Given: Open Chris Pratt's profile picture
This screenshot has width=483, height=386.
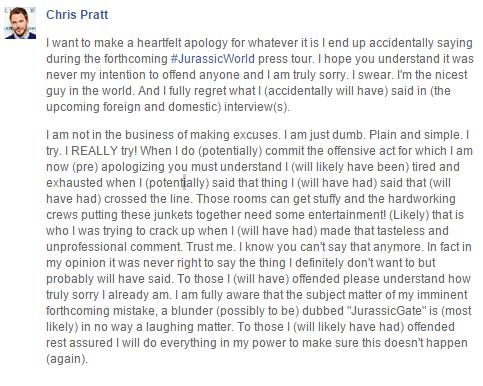Looking at the screenshot, I should 20,23.
